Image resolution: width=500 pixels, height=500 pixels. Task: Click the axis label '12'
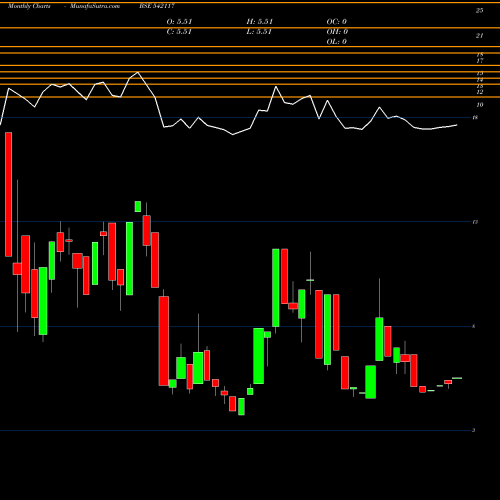coord(480,92)
